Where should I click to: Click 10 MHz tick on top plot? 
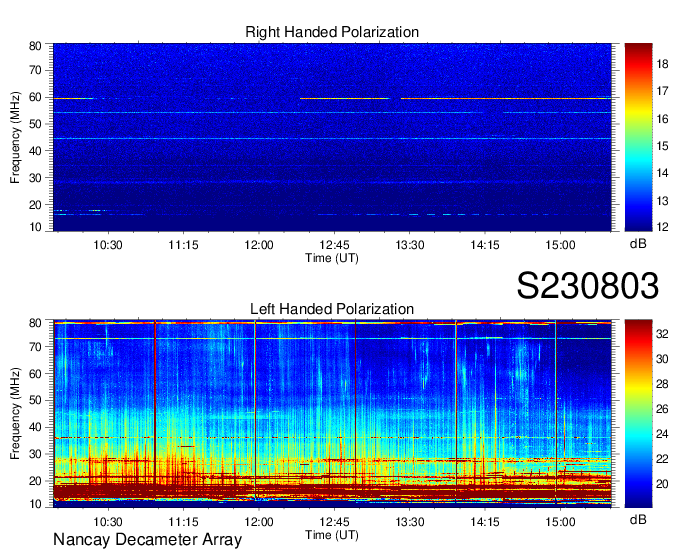tap(35, 227)
